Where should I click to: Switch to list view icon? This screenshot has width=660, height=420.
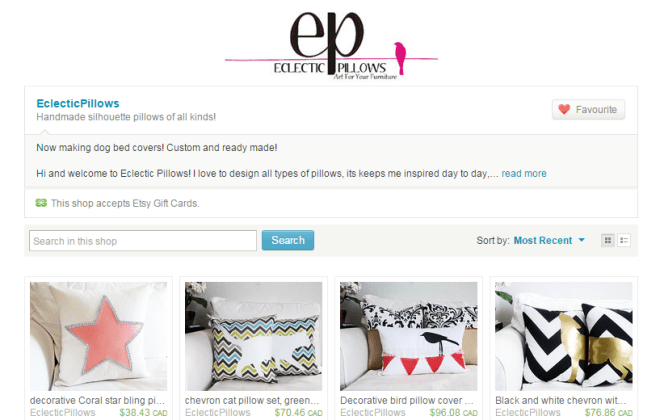(624, 240)
